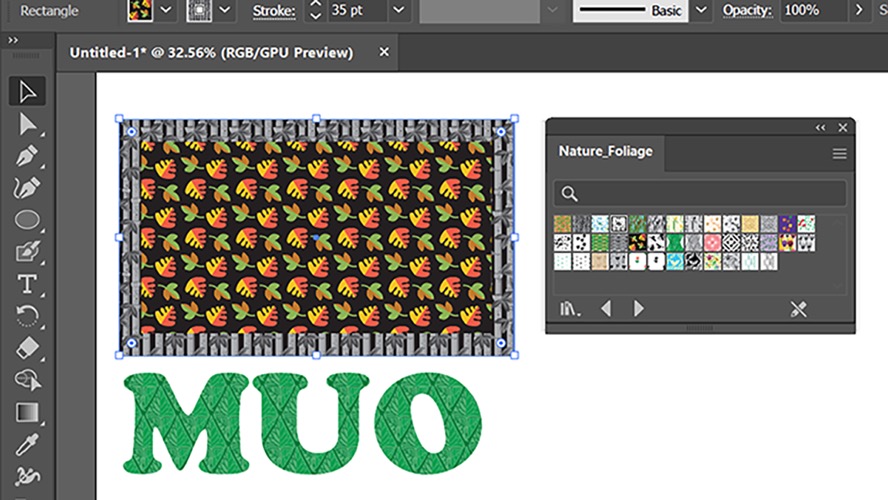Activate the Type tool

point(27,284)
